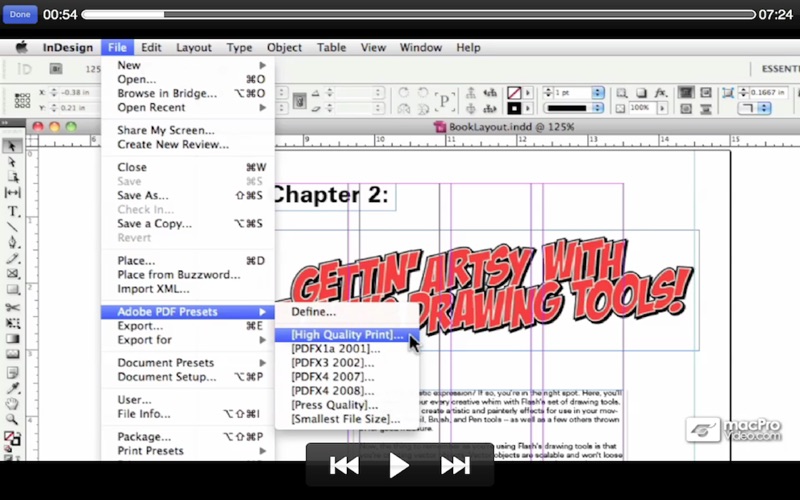Open the corner shape dropdown
The width and height of the screenshot is (800, 500).
coord(764,108)
